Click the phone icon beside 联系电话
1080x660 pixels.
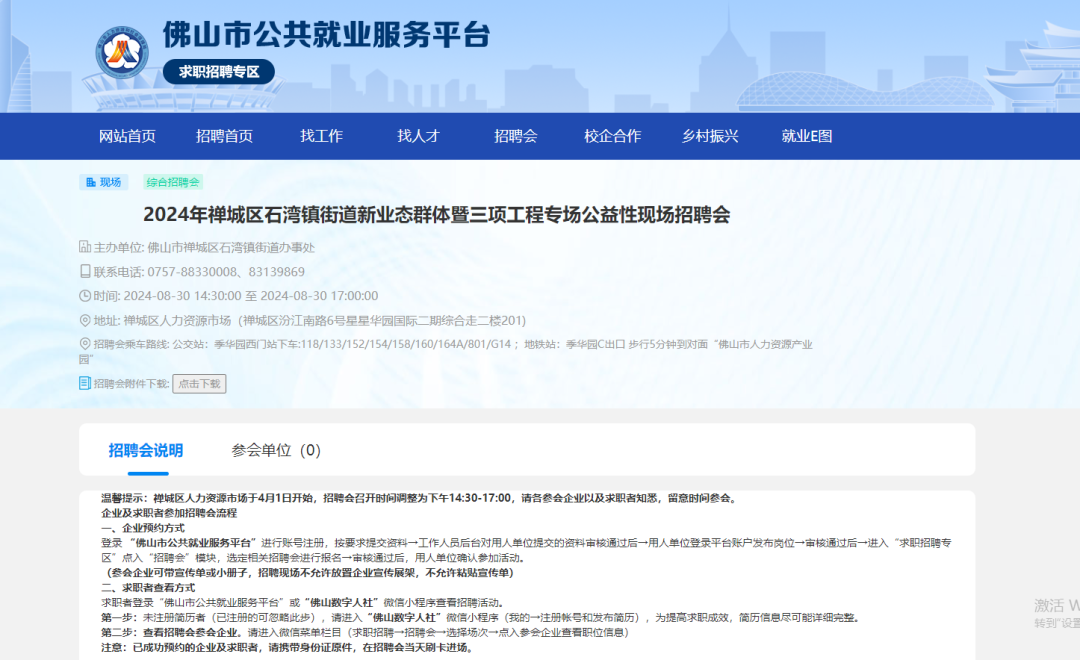pos(85,271)
